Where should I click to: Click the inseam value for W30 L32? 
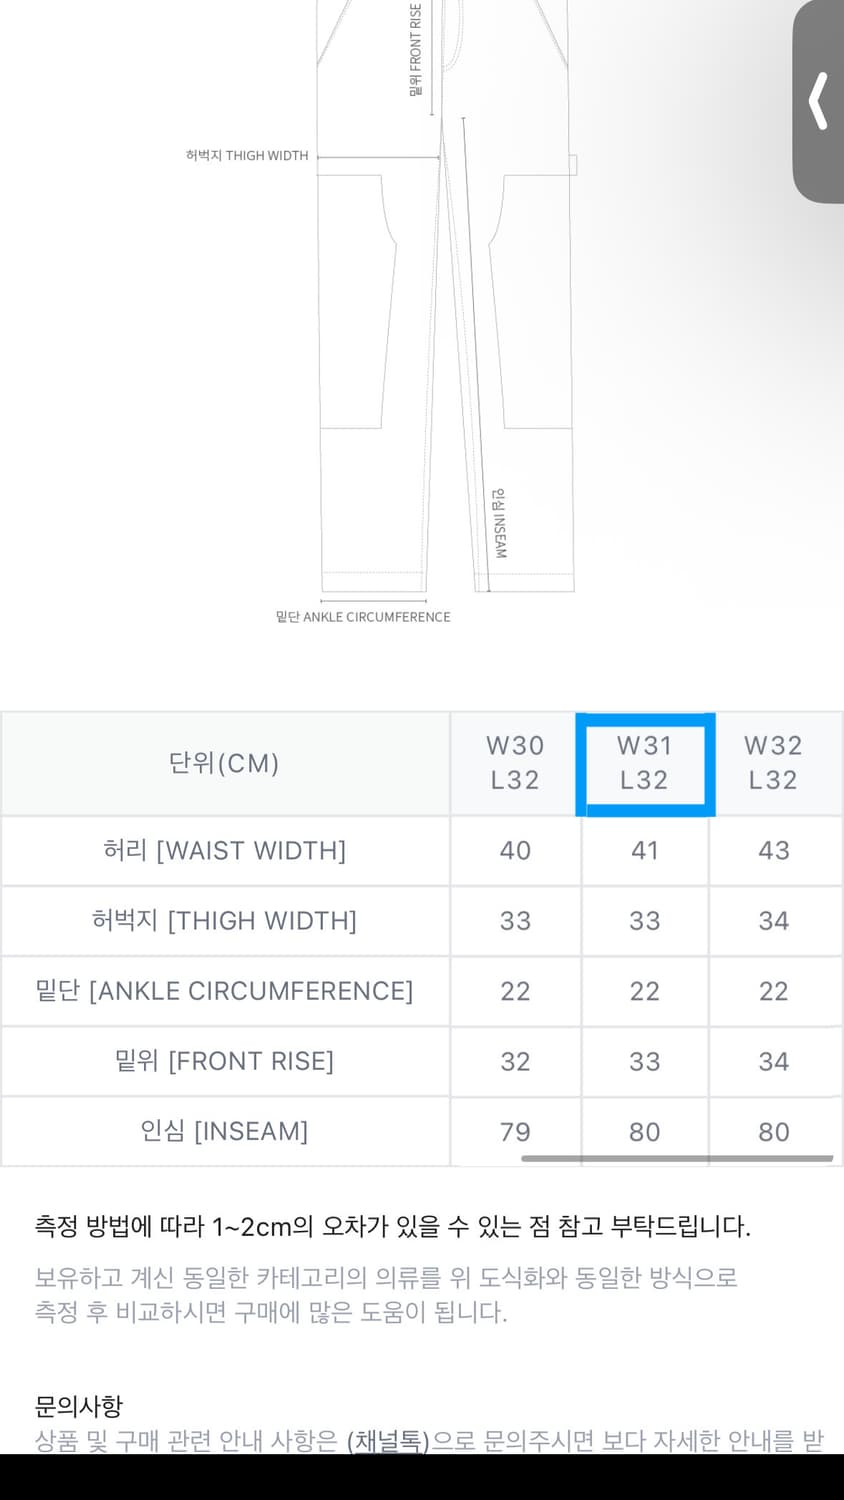pos(515,1131)
